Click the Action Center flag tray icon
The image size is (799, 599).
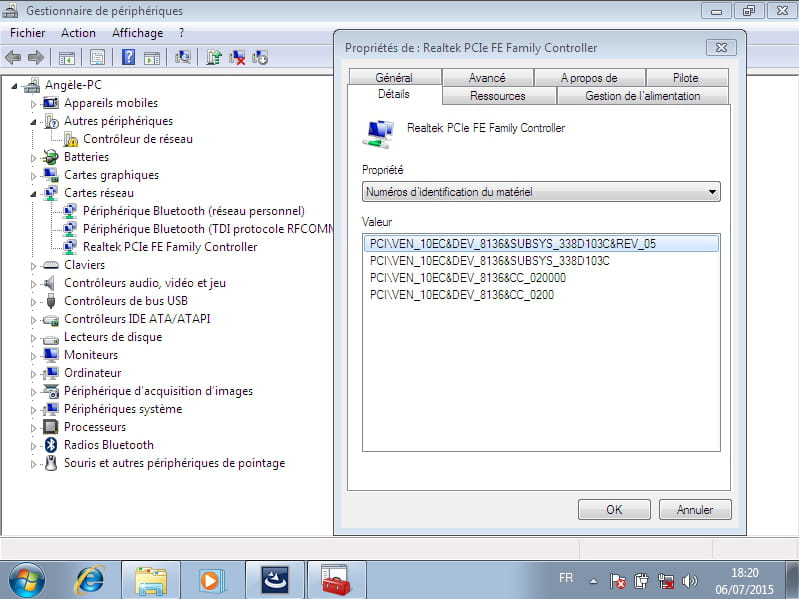[x=618, y=581]
